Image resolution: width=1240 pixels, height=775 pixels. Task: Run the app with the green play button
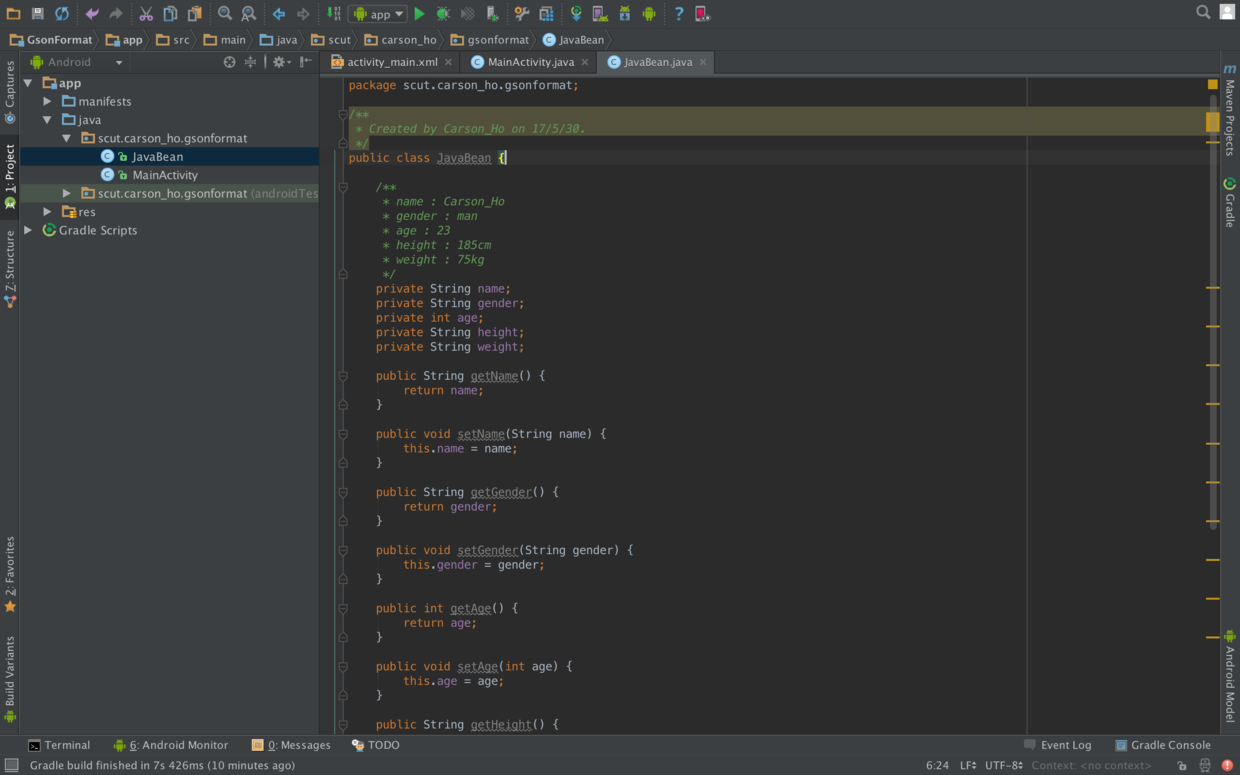click(x=420, y=14)
